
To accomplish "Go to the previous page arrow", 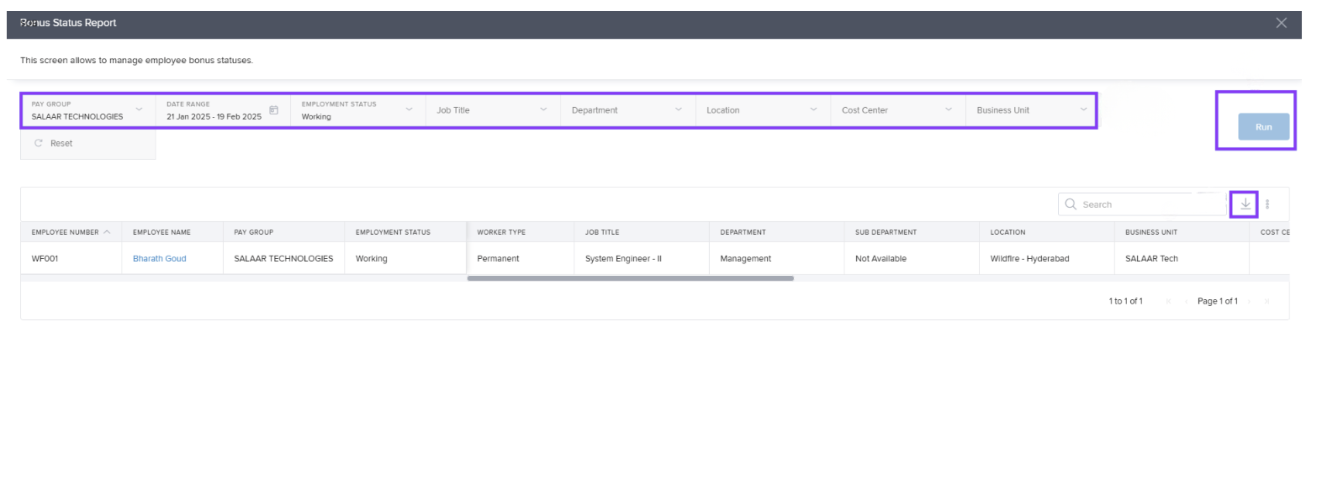I will pos(1185,301).
